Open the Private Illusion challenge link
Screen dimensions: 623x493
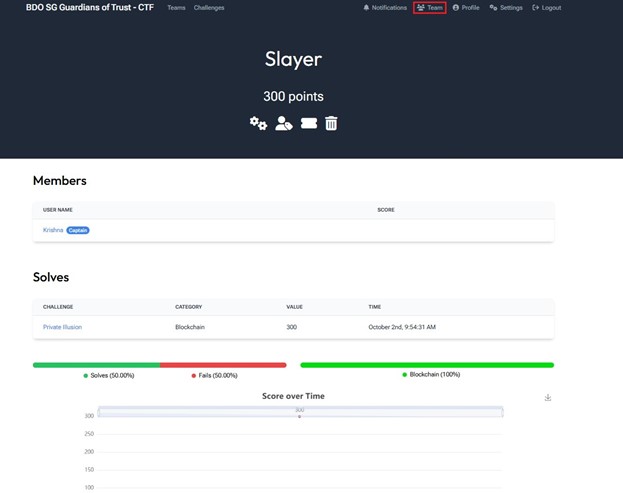pyautogui.click(x=62, y=327)
